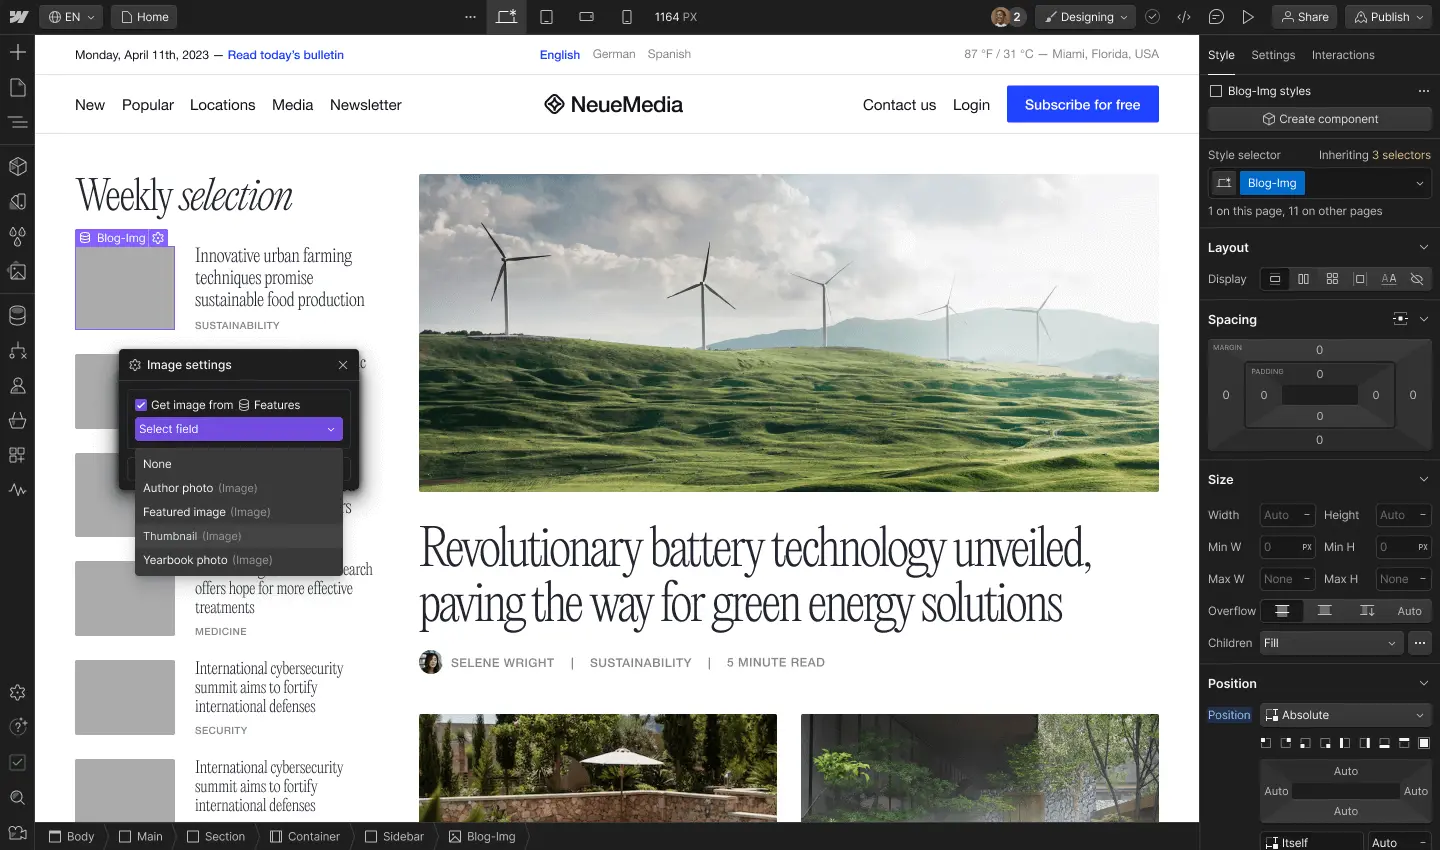Click the Create component button
The height and width of the screenshot is (850, 1440).
pos(1319,119)
